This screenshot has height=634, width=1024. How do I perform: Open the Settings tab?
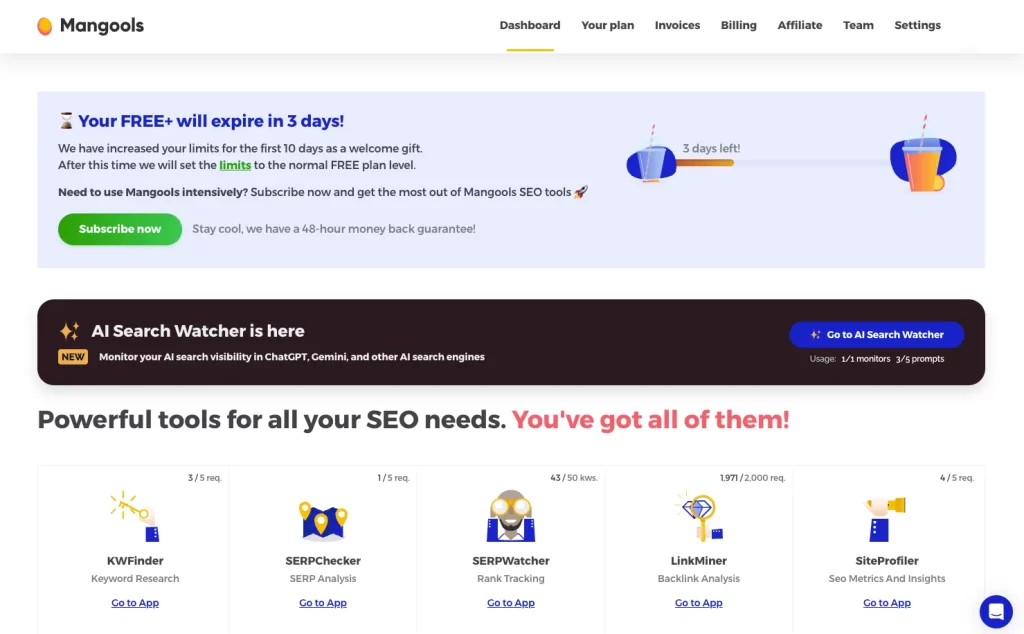click(x=917, y=26)
